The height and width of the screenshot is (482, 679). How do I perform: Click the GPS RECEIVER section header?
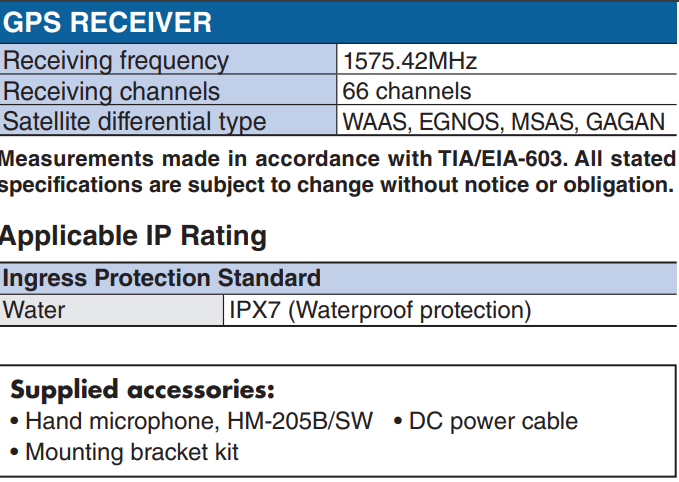(108, 22)
